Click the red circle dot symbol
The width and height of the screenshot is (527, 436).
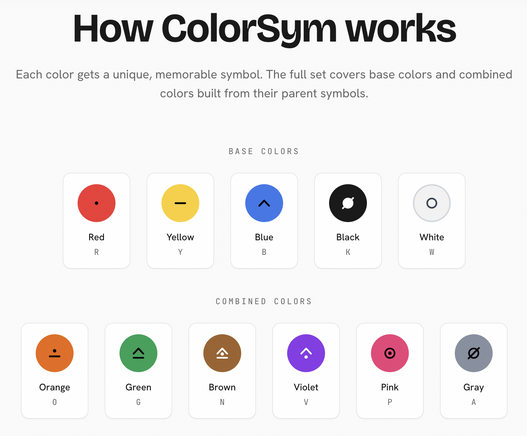pos(96,203)
